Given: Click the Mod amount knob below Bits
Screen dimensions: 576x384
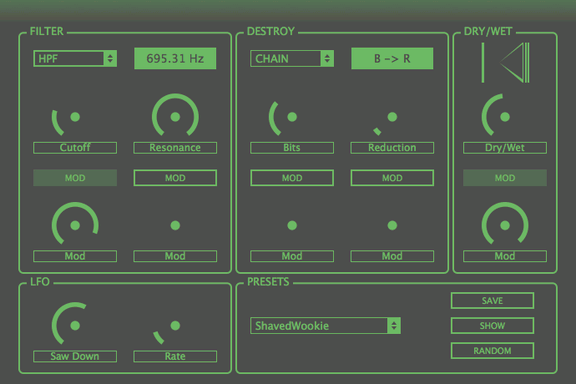Looking at the screenshot, I should [292, 225].
